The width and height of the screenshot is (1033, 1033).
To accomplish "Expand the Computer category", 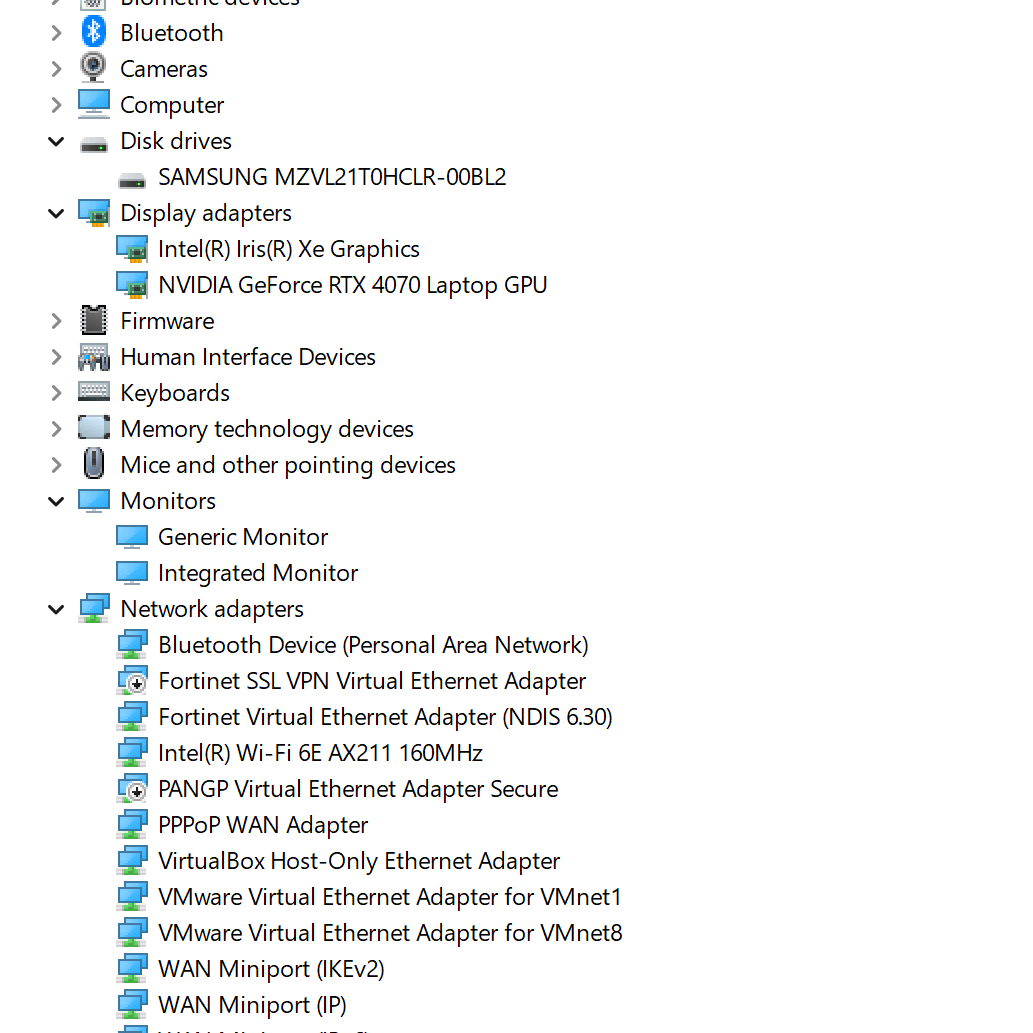I will tap(57, 105).
